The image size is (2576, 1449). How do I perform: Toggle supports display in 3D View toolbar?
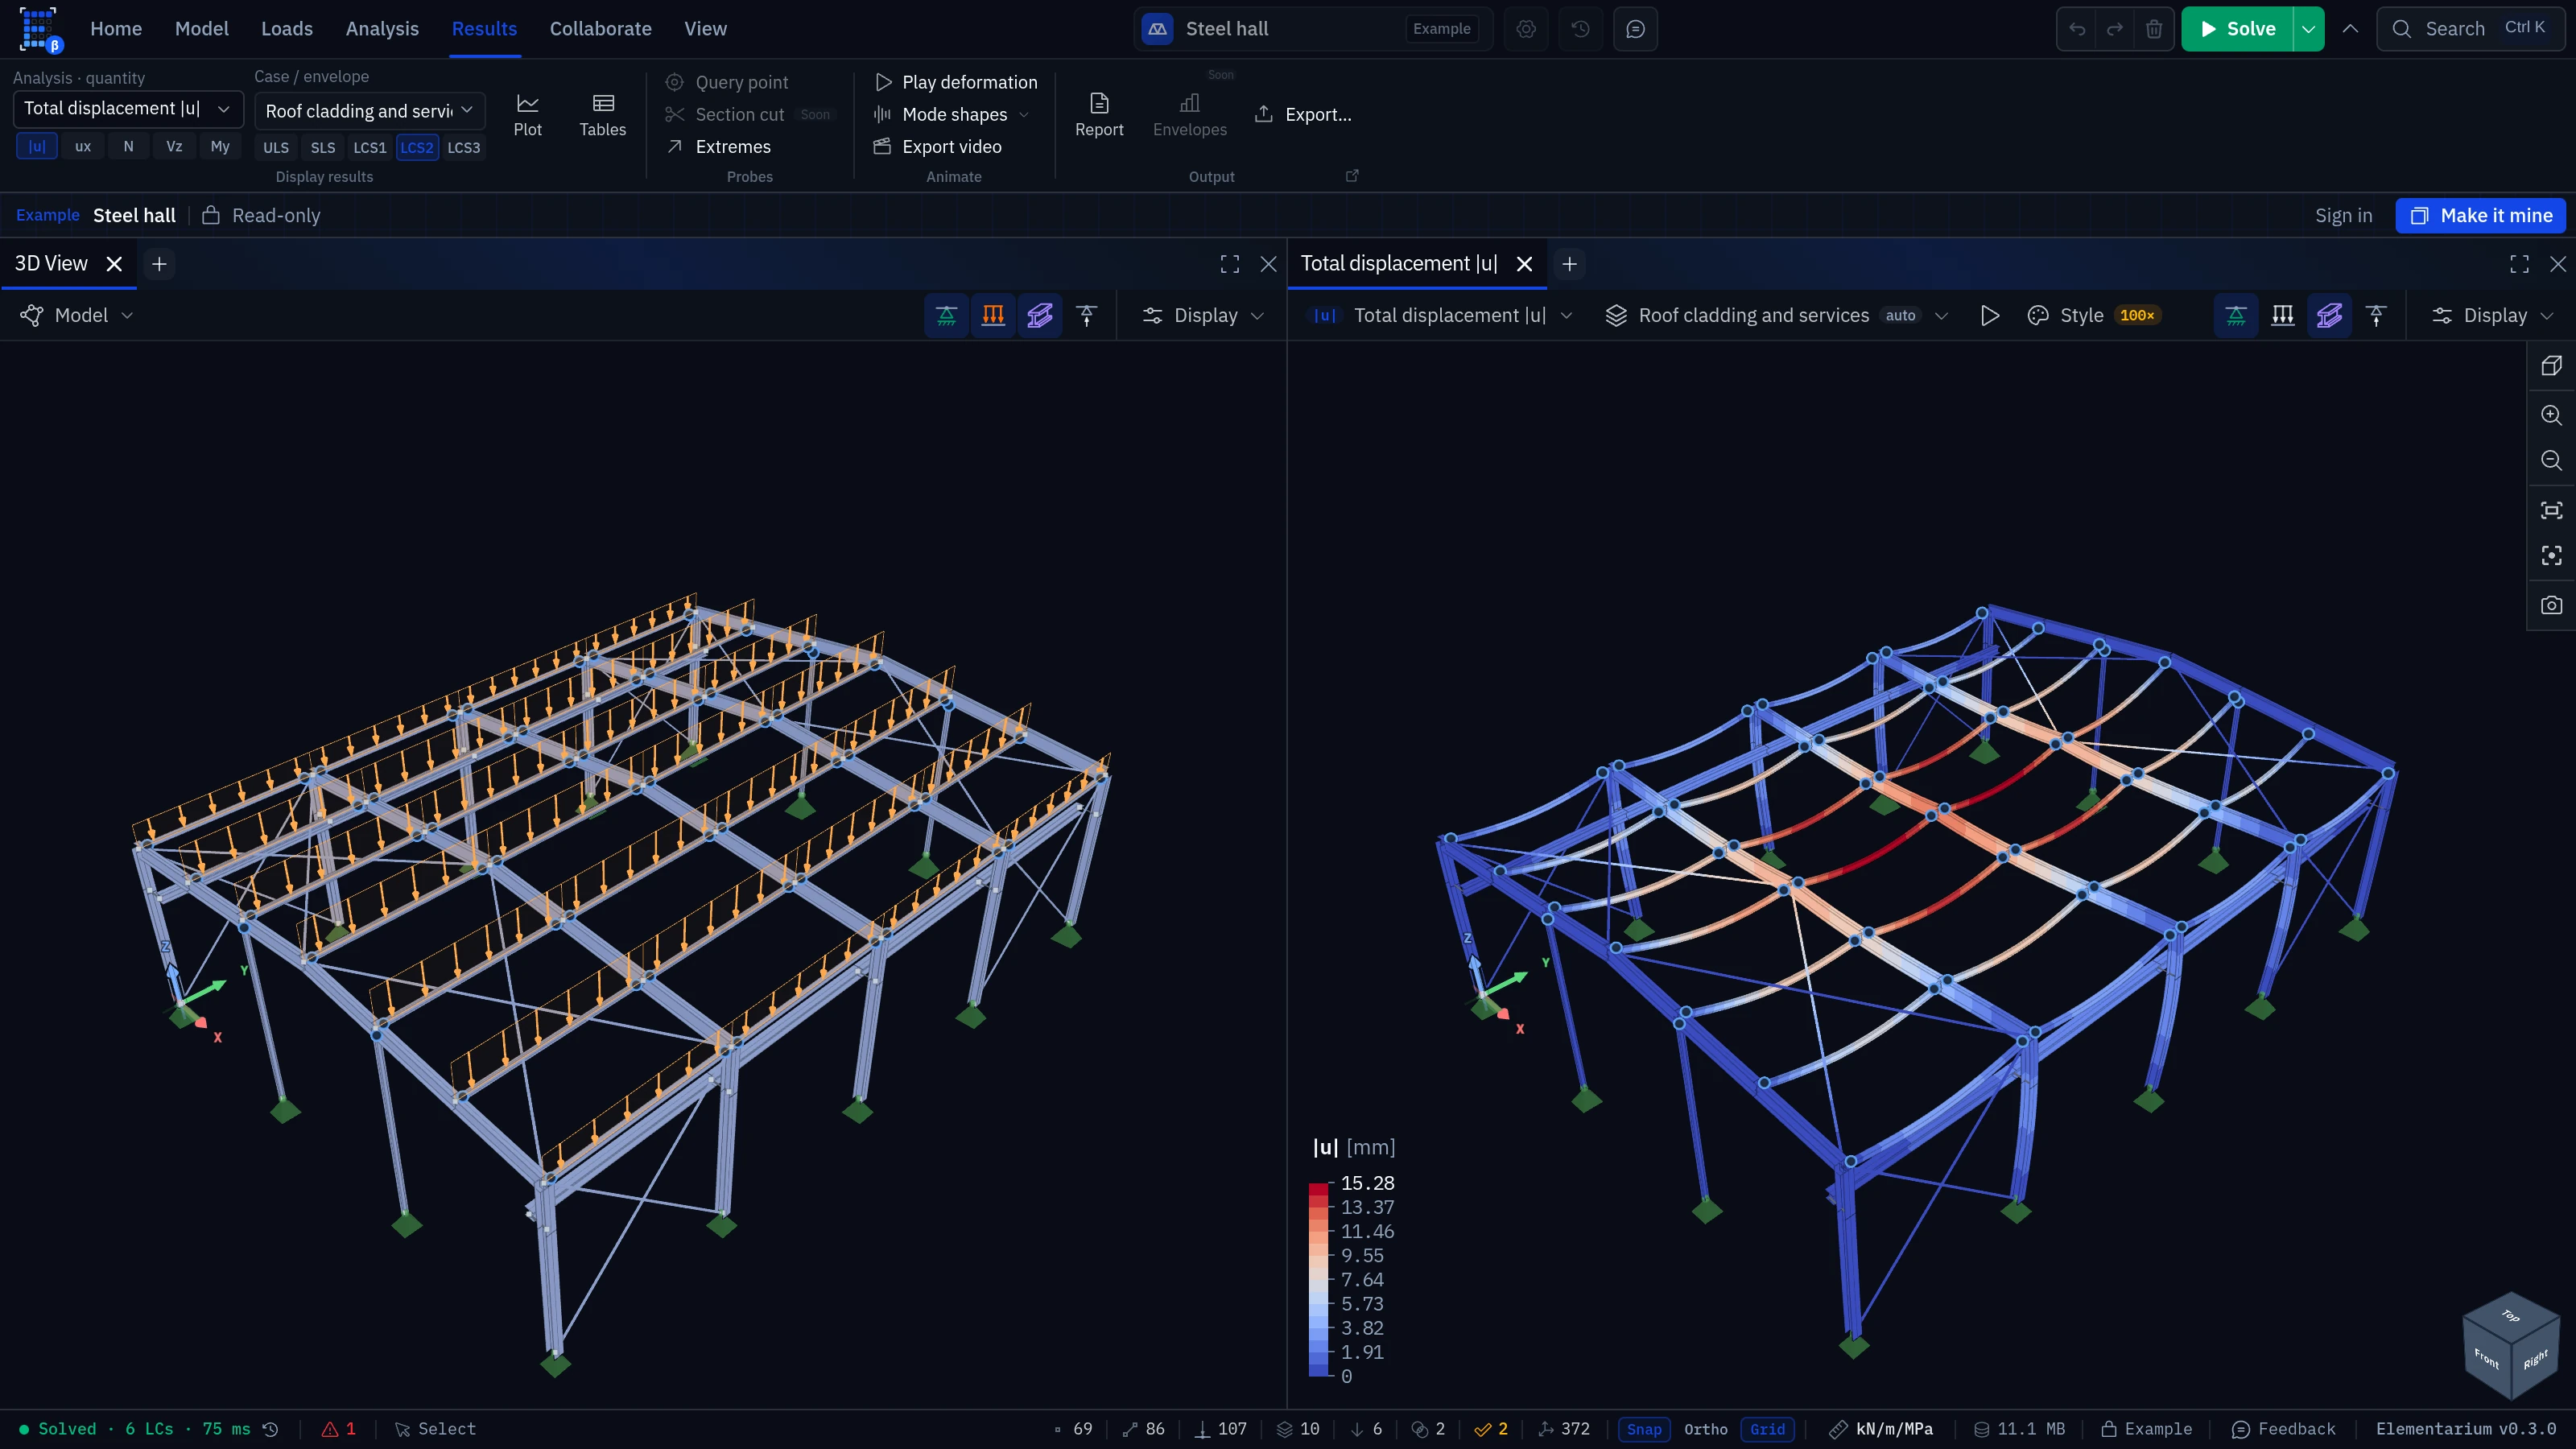[946, 316]
